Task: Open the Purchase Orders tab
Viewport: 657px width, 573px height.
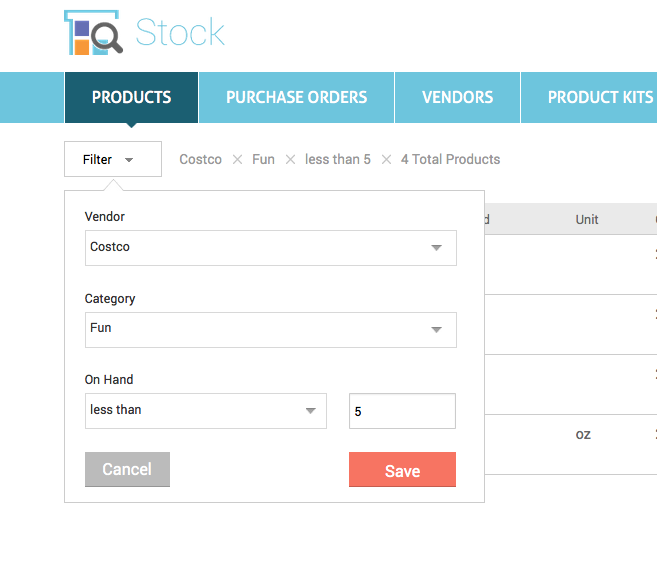Action: click(296, 97)
